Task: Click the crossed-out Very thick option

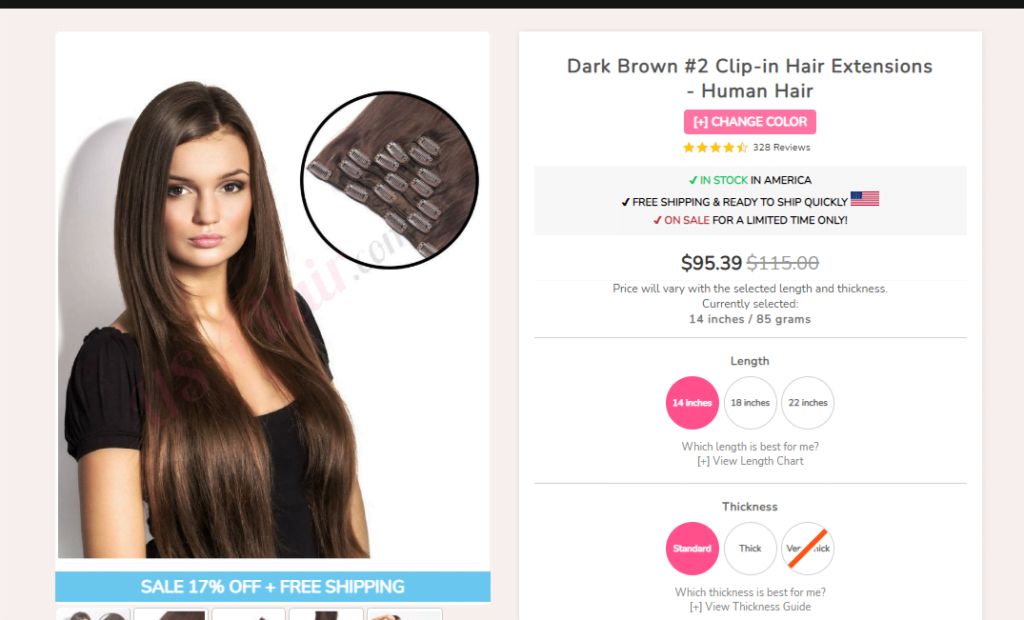Action: tap(808, 548)
